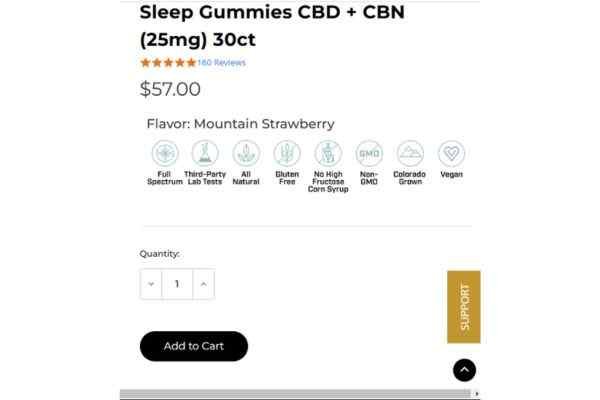Viewport: 600px width, 400px height.
Task: Click the black scroll-to-top arrow button
Action: (x=464, y=370)
